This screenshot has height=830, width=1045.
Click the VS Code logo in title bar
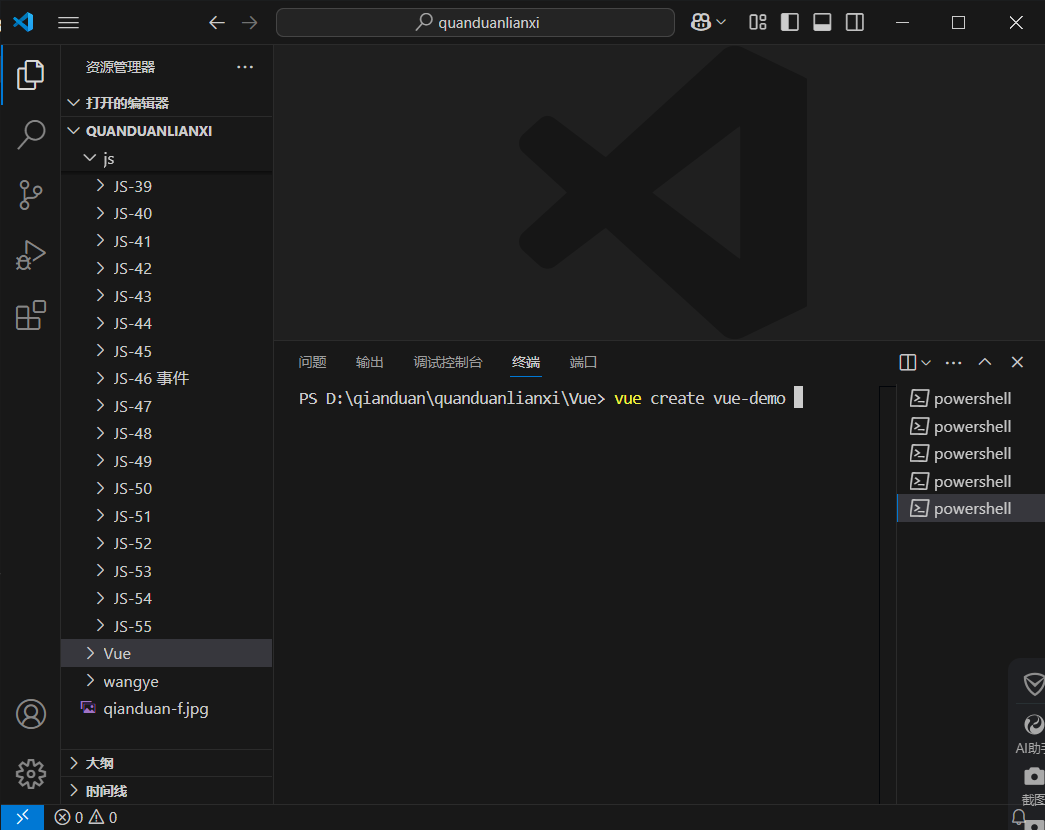coord(23,22)
